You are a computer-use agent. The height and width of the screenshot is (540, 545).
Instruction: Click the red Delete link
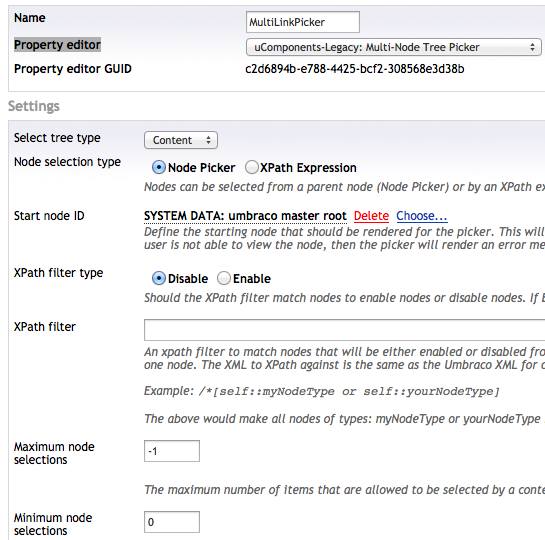pos(371,216)
